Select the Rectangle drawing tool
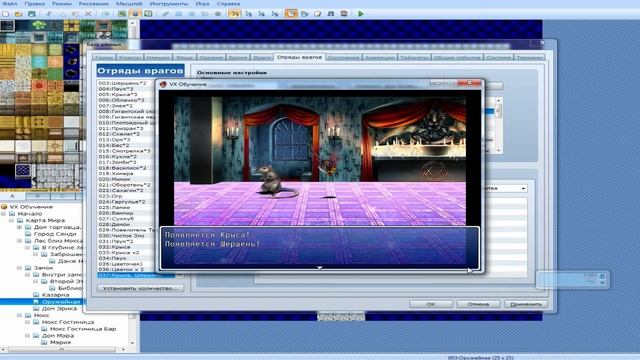The image size is (640, 360). coord(178,13)
